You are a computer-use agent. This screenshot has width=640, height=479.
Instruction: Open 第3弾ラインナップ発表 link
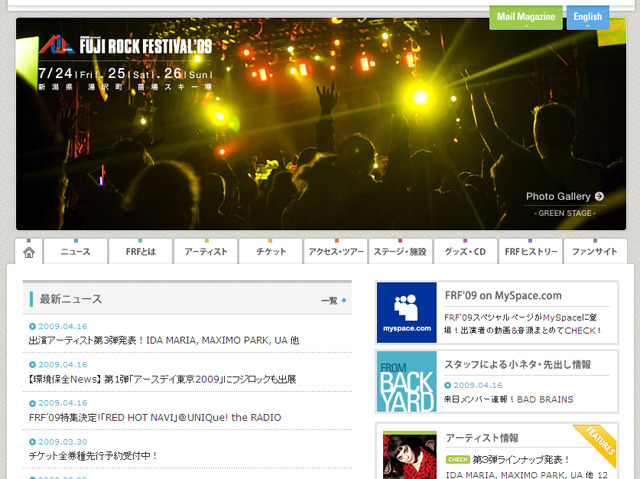521,460
